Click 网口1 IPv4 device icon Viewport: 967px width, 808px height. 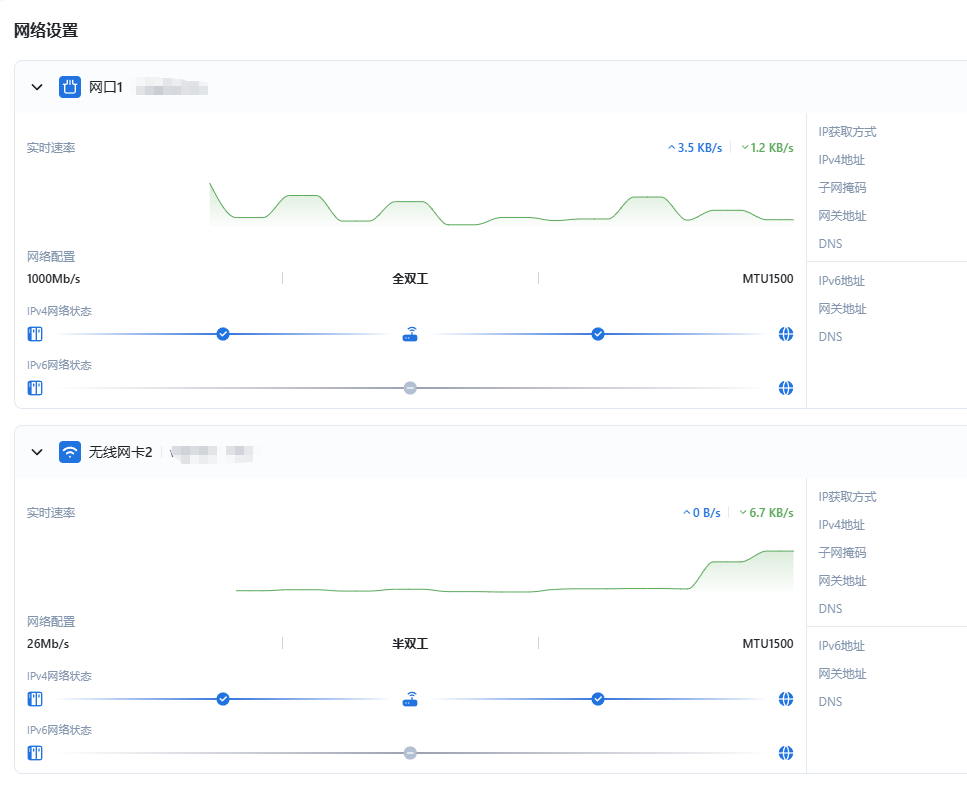[x=35, y=334]
